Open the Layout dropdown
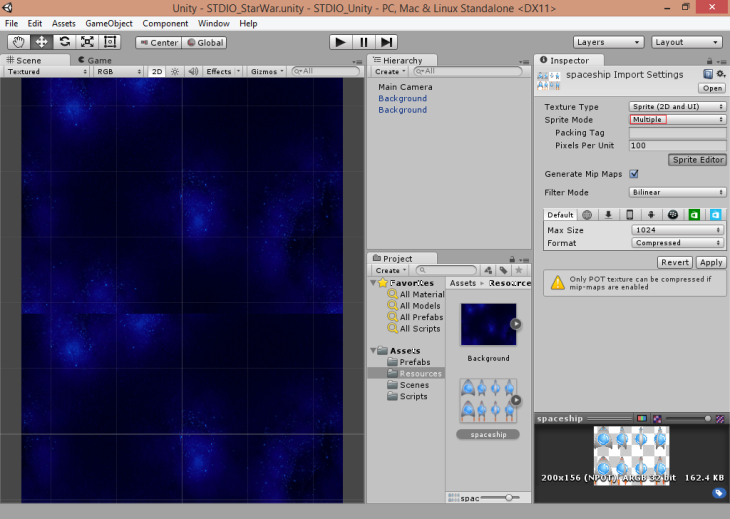This screenshot has height=519, width=730. pyautogui.click(x=687, y=42)
